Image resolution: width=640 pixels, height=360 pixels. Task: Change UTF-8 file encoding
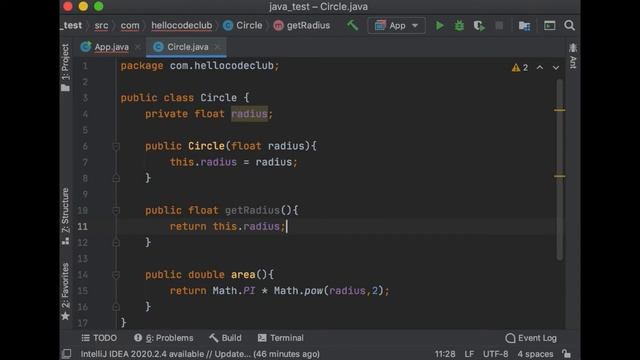(496, 354)
